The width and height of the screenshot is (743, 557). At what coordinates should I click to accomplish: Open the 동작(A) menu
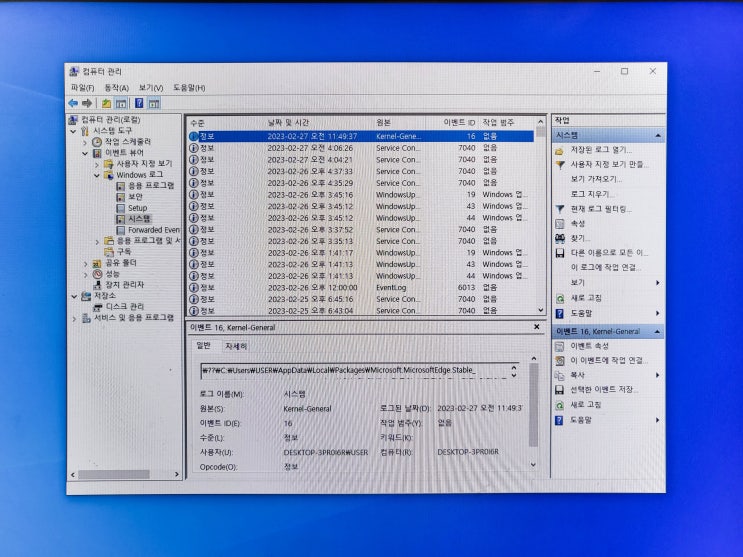point(117,88)
